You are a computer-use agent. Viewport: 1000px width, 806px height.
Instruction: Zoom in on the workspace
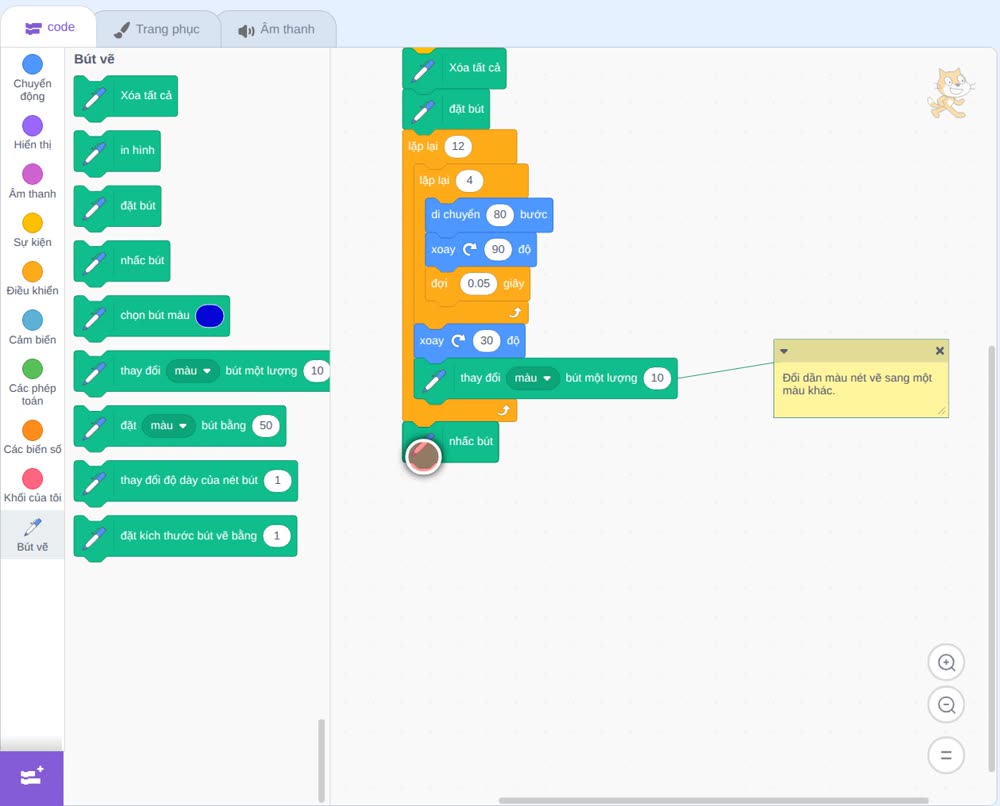pos(946,663)
